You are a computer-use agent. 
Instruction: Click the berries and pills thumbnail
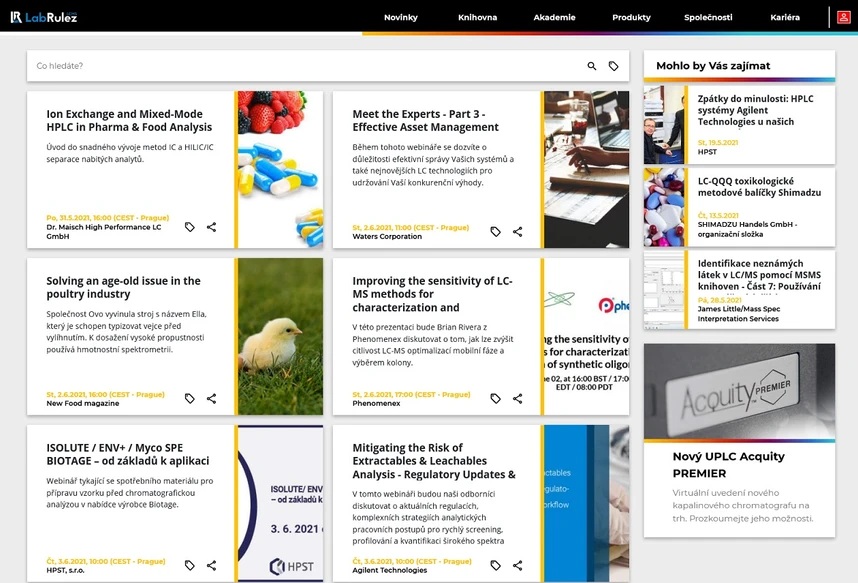click(x=280, y=169)
